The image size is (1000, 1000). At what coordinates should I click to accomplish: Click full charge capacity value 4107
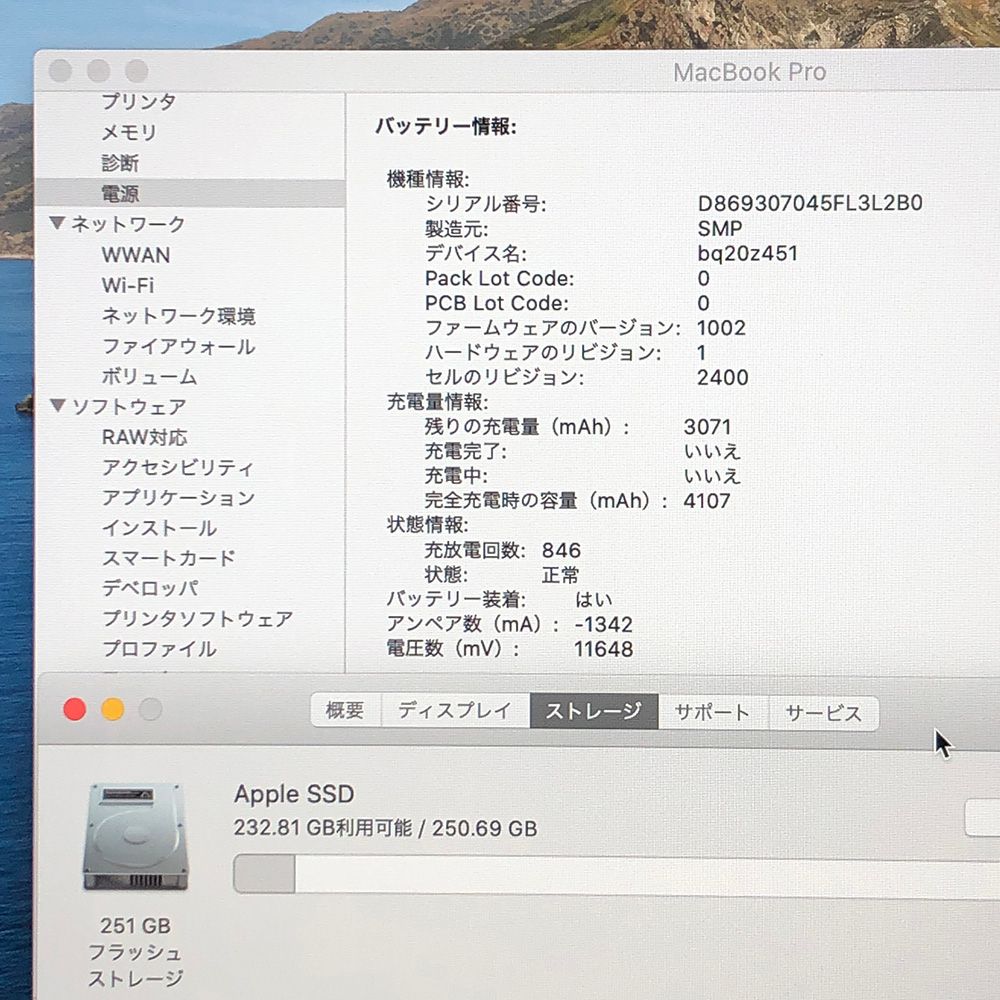[x=707, y=501]
